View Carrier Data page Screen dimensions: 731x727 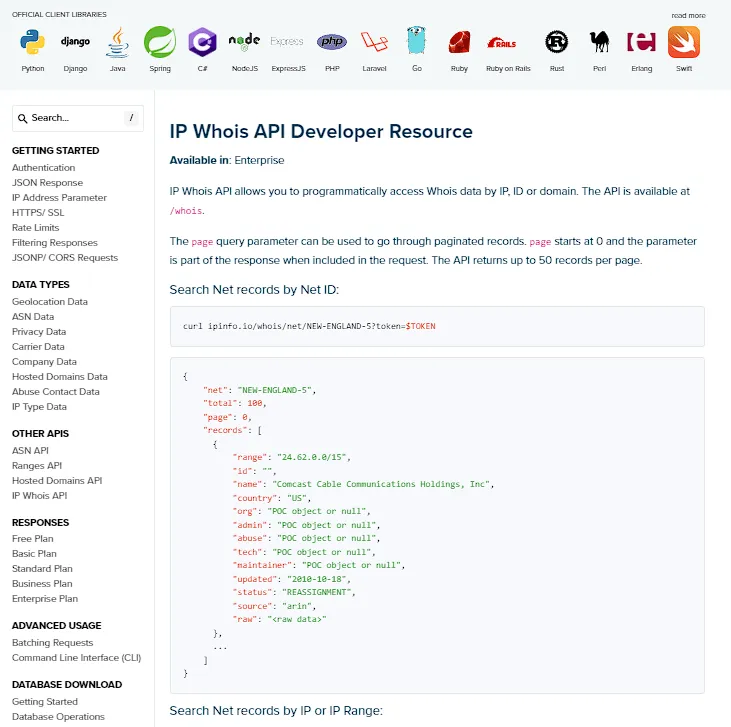tap(38, 346)
